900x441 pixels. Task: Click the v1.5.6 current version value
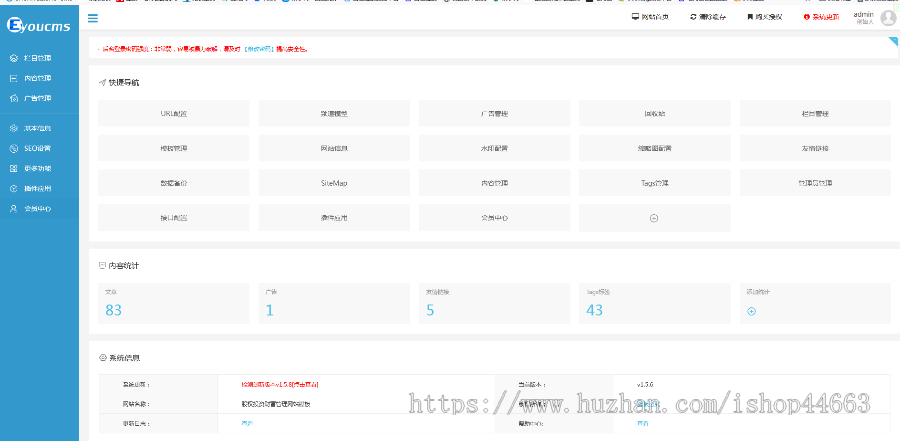645,384
